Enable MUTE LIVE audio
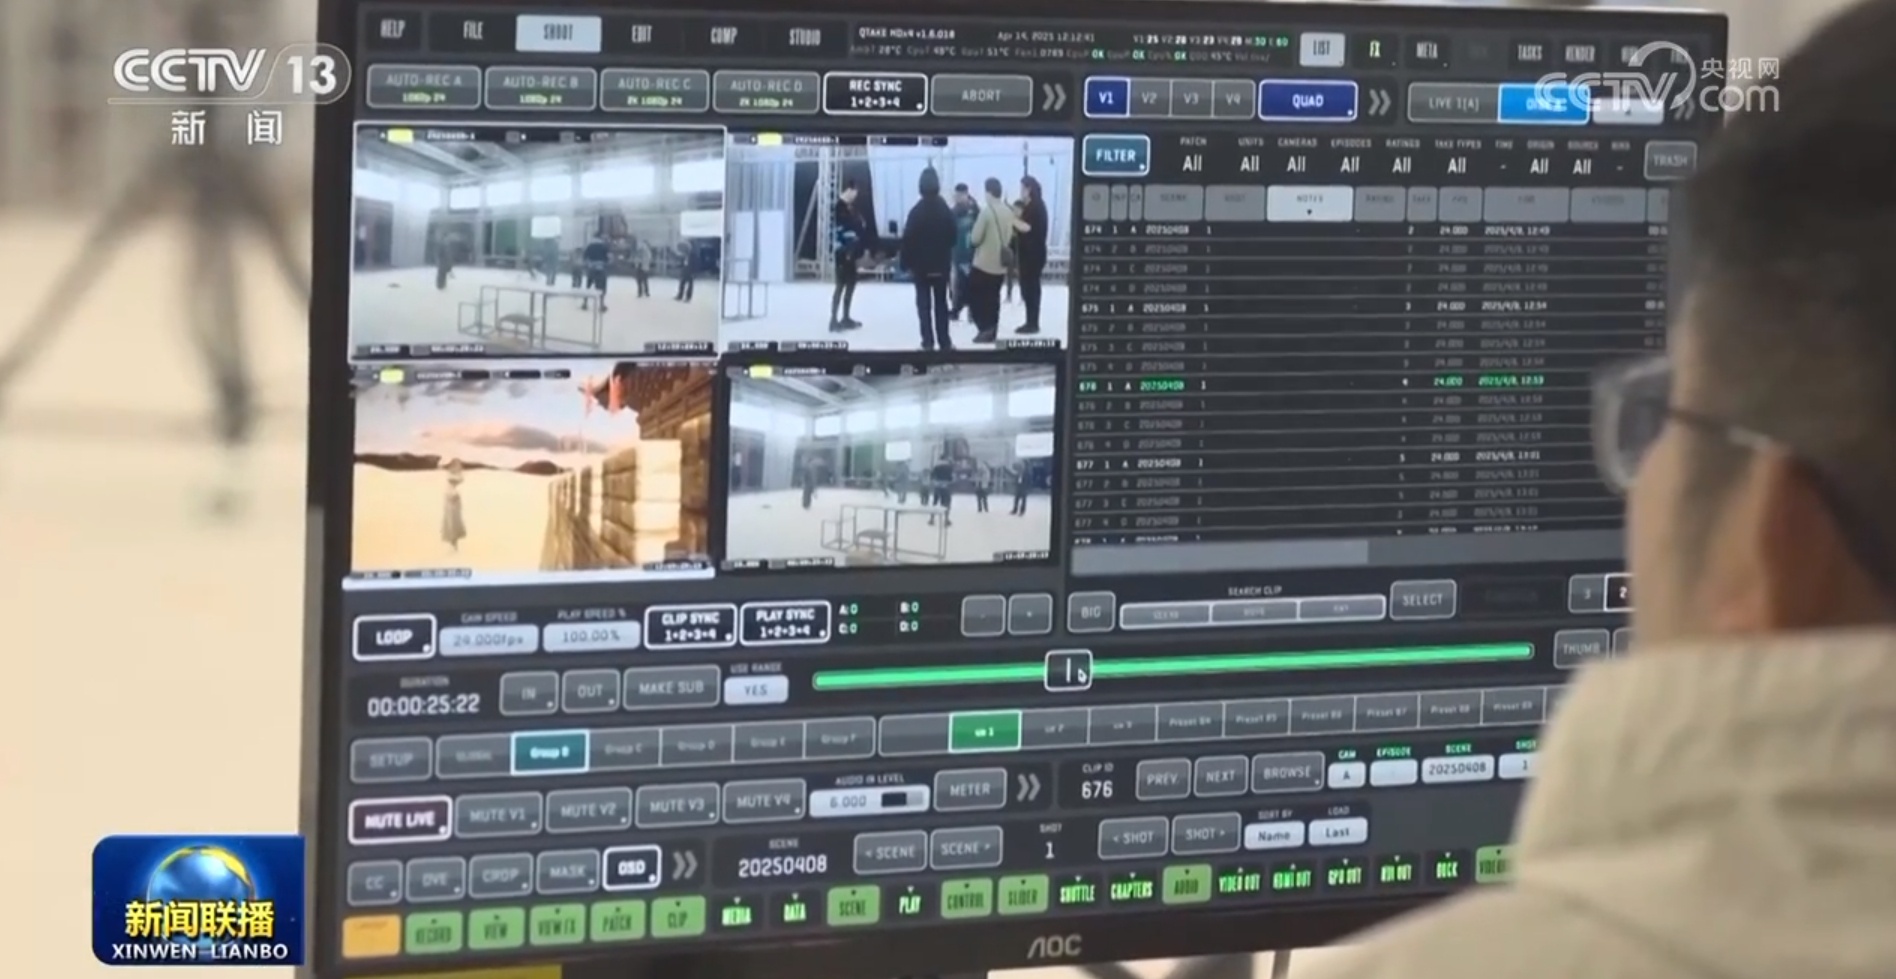Viewport: 1896px width, 979px height. coord(399,821)
